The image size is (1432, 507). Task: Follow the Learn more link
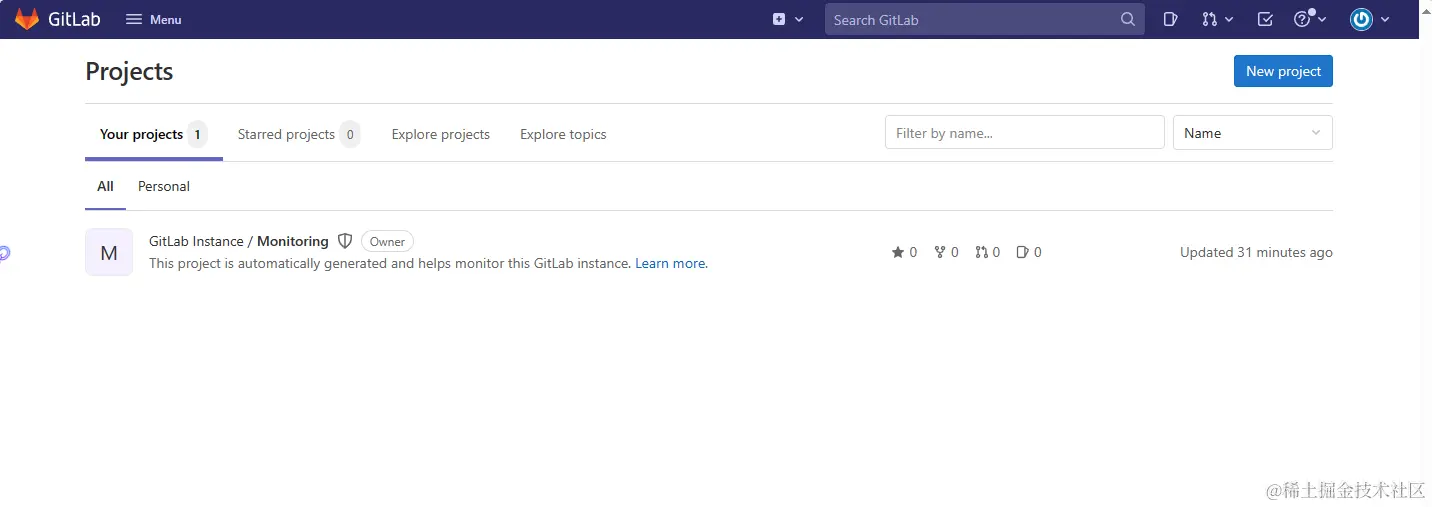click(671, 264)
